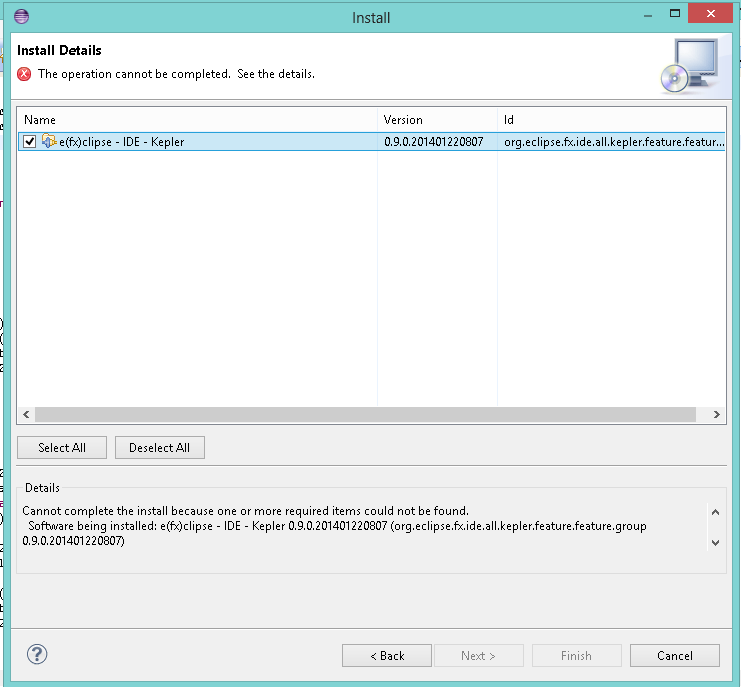
Task: Click the Cancel button
Action: [675, 656]
